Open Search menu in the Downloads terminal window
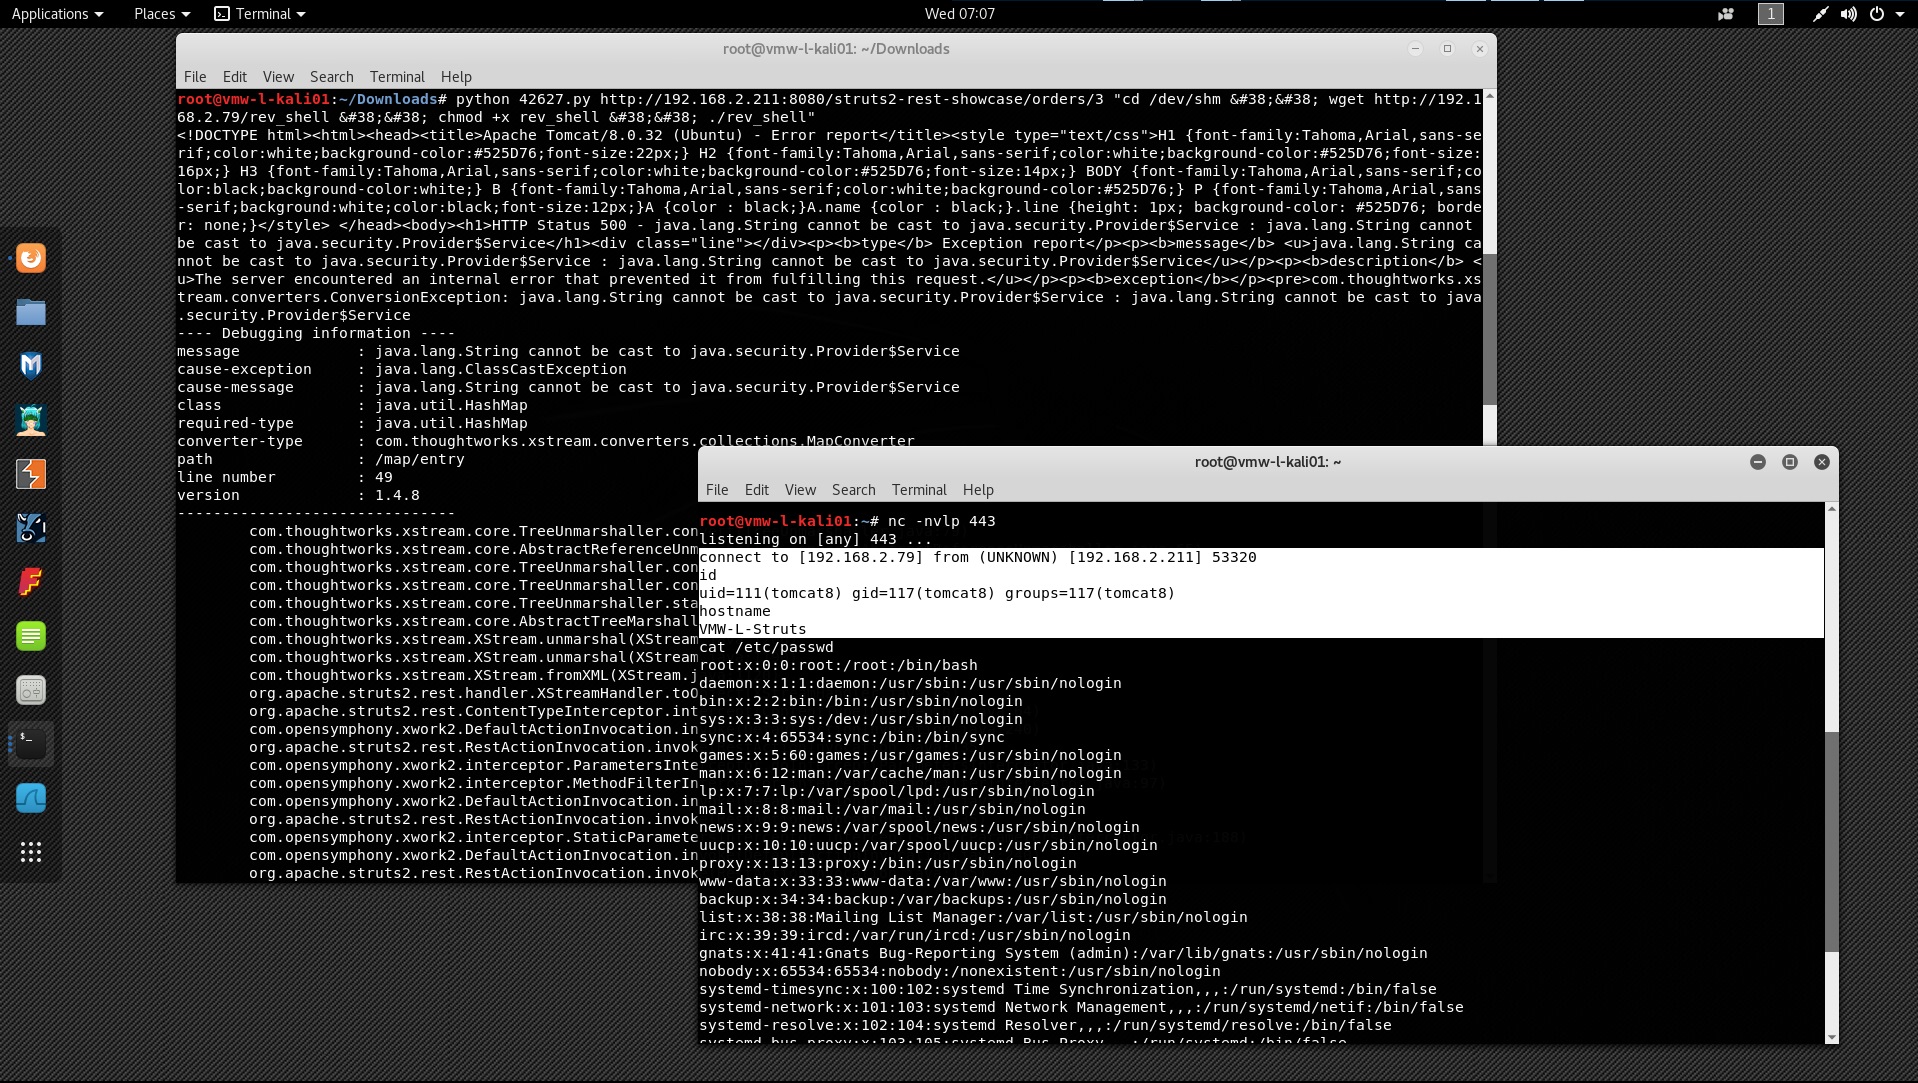This screenshot has height=1083, width=1918. [331, 77]
